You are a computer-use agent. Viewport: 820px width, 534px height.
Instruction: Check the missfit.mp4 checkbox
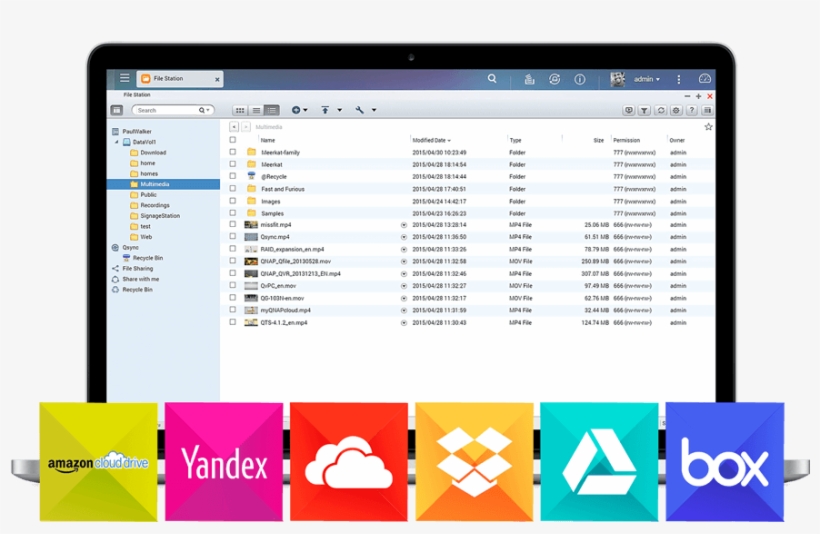(x=233, y=224)
